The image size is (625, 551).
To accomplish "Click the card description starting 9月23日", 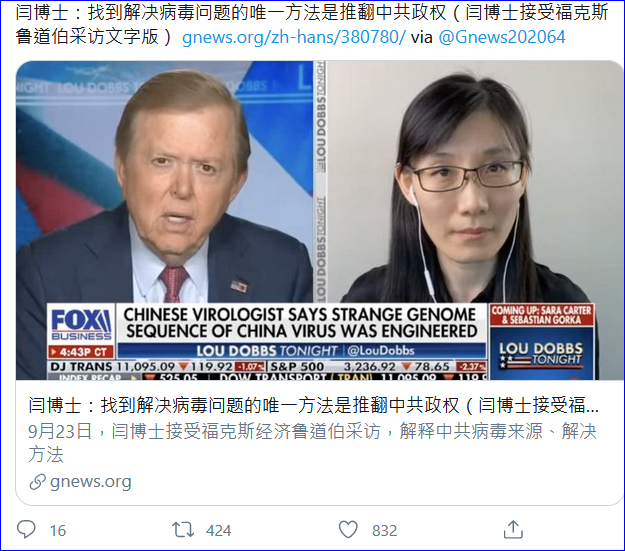I will point(312,443).
